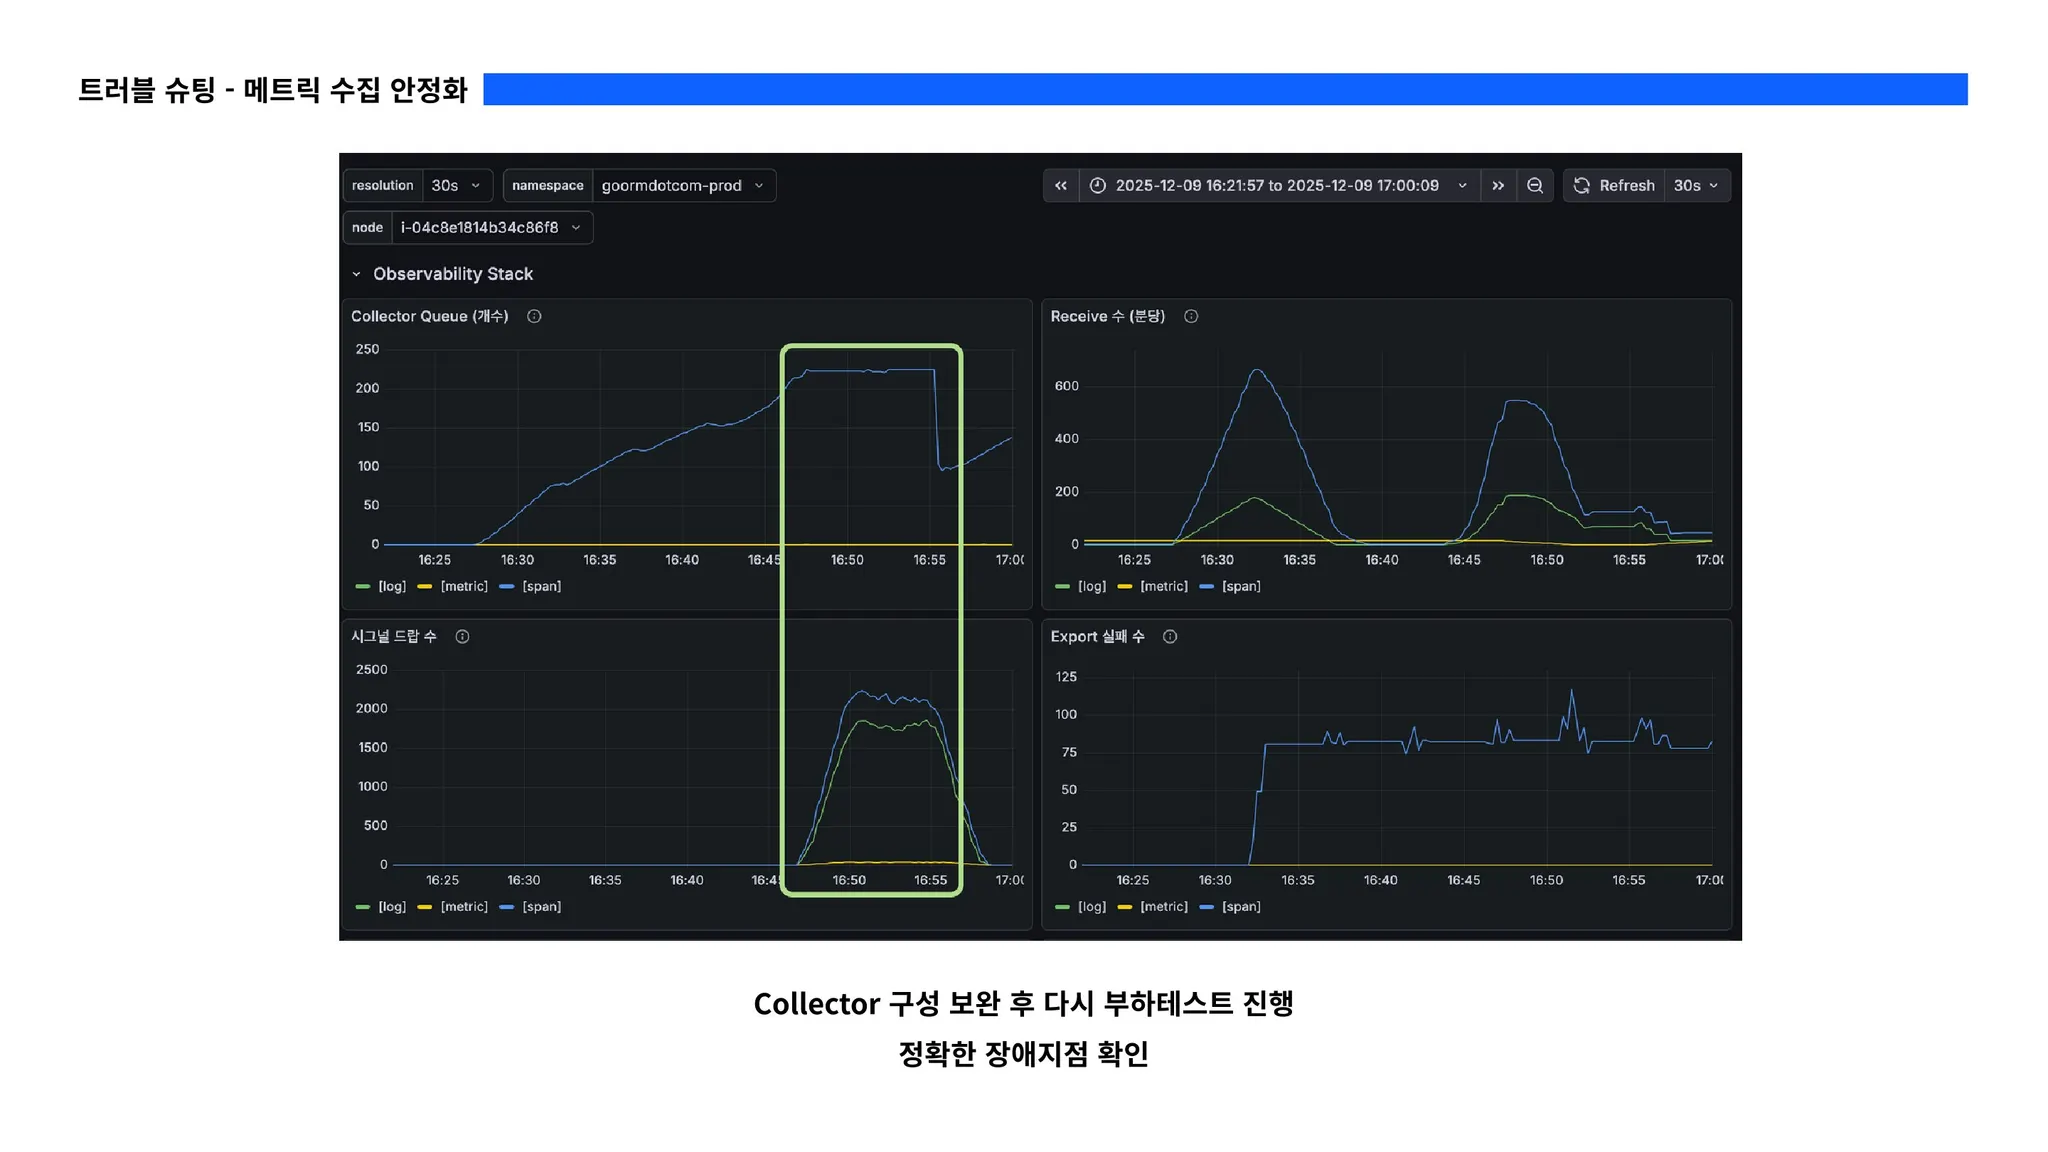2048x1152 pixels.
Task: Click the info icon next to Receive 수 panel
Action: point(1191,316)
